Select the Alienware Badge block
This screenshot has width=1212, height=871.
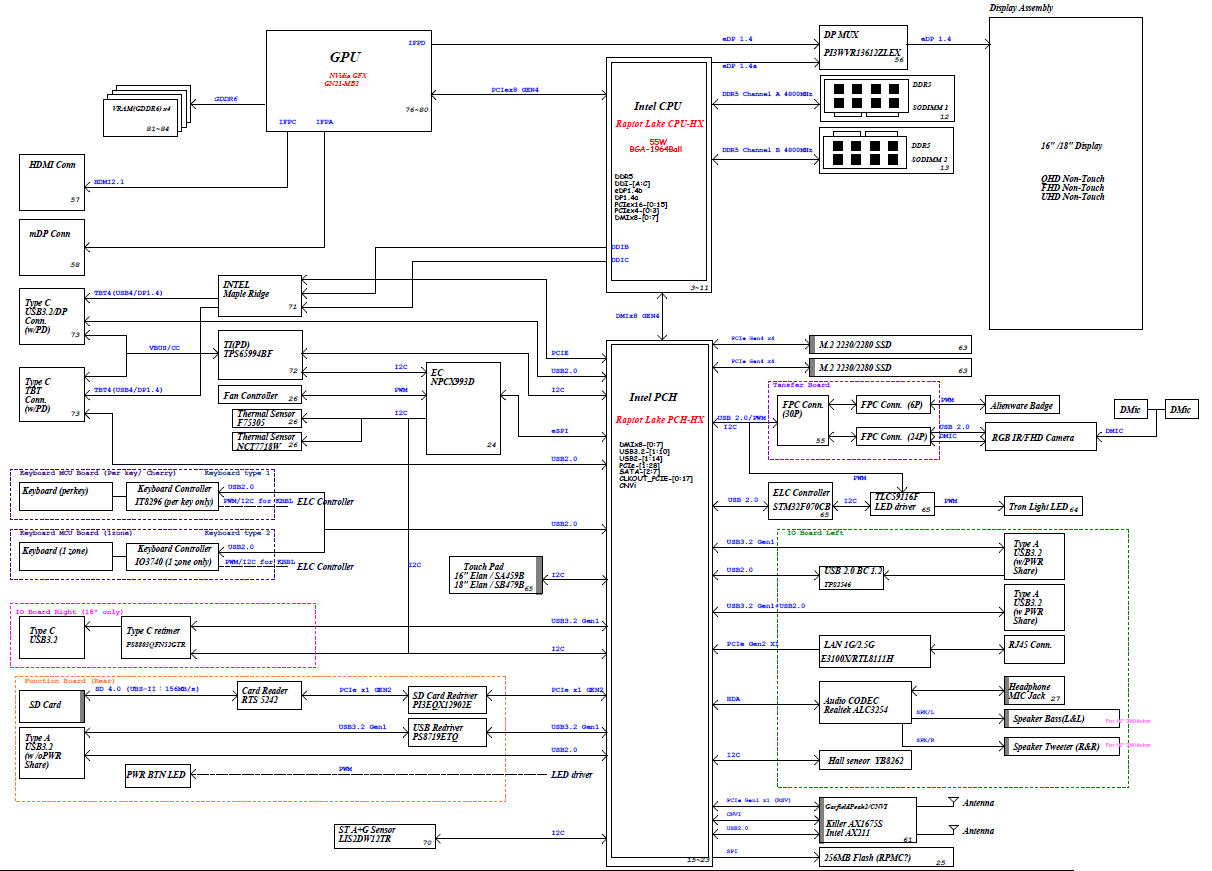pyautogui.click(x=1021, y=405)
